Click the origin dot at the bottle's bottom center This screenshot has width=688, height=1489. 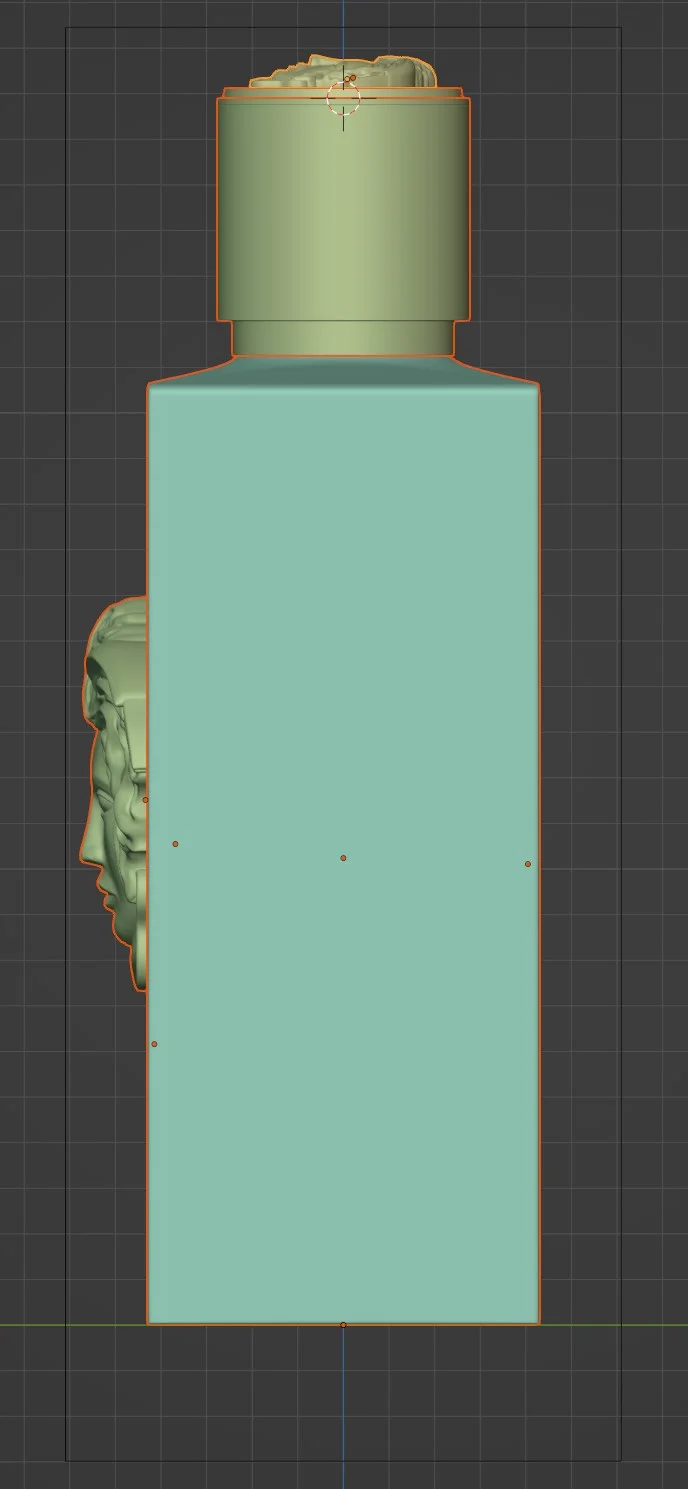pos(343,1325)
